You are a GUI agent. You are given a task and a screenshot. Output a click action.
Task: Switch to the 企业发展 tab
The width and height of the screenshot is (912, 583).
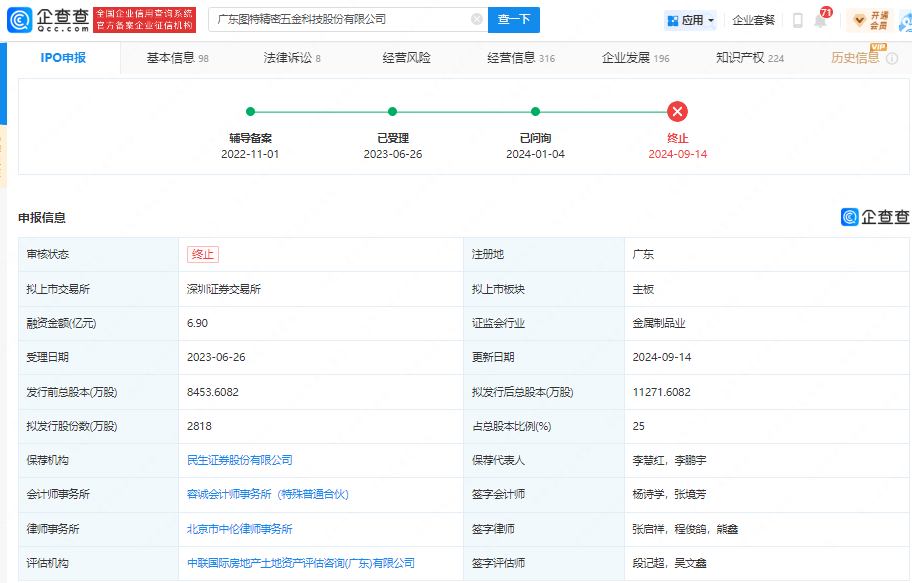click(x=635, y=58)
